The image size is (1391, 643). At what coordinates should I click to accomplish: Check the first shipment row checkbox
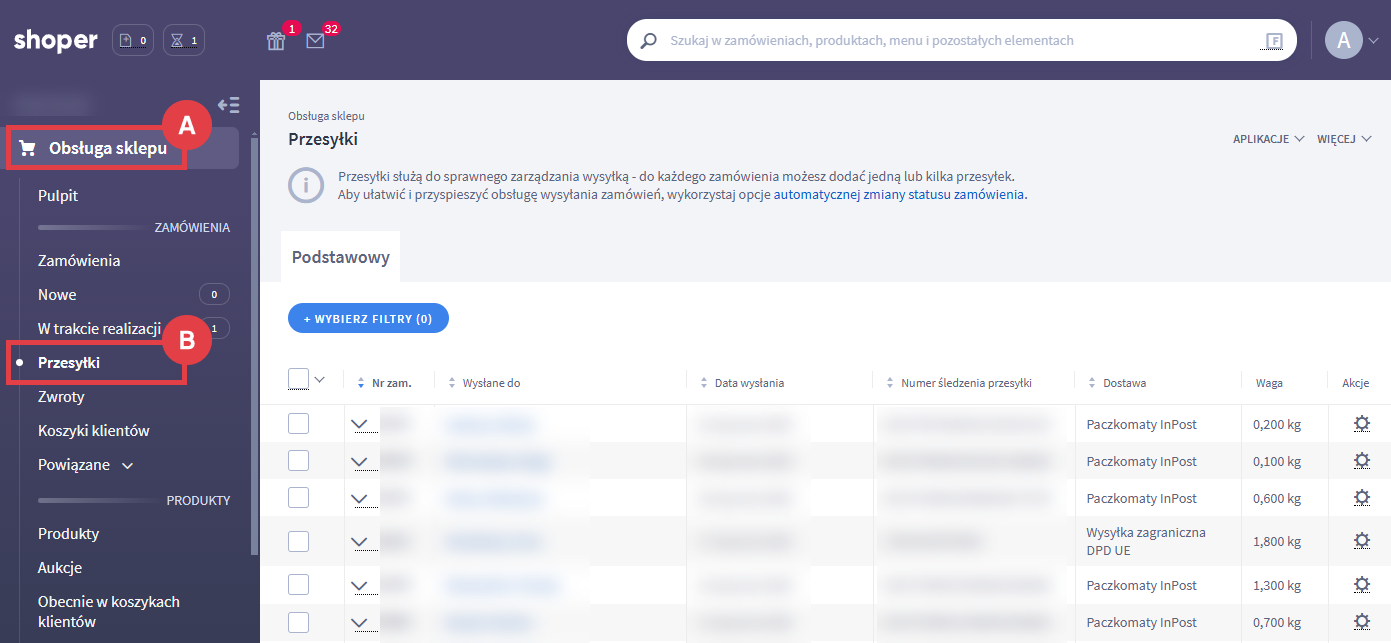click(x=298, y=424)
